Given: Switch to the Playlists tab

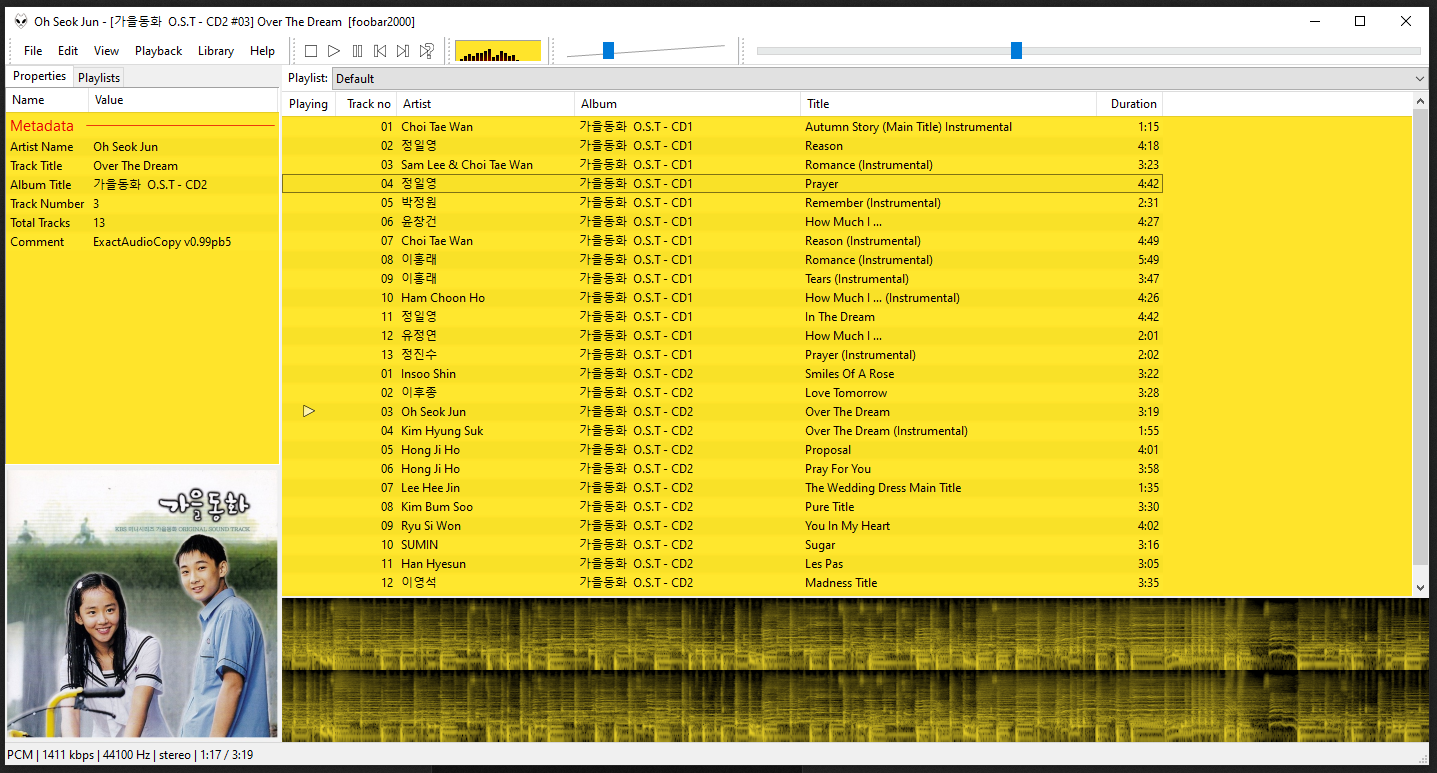Looking at the screenshot, I should pos(99,77).
